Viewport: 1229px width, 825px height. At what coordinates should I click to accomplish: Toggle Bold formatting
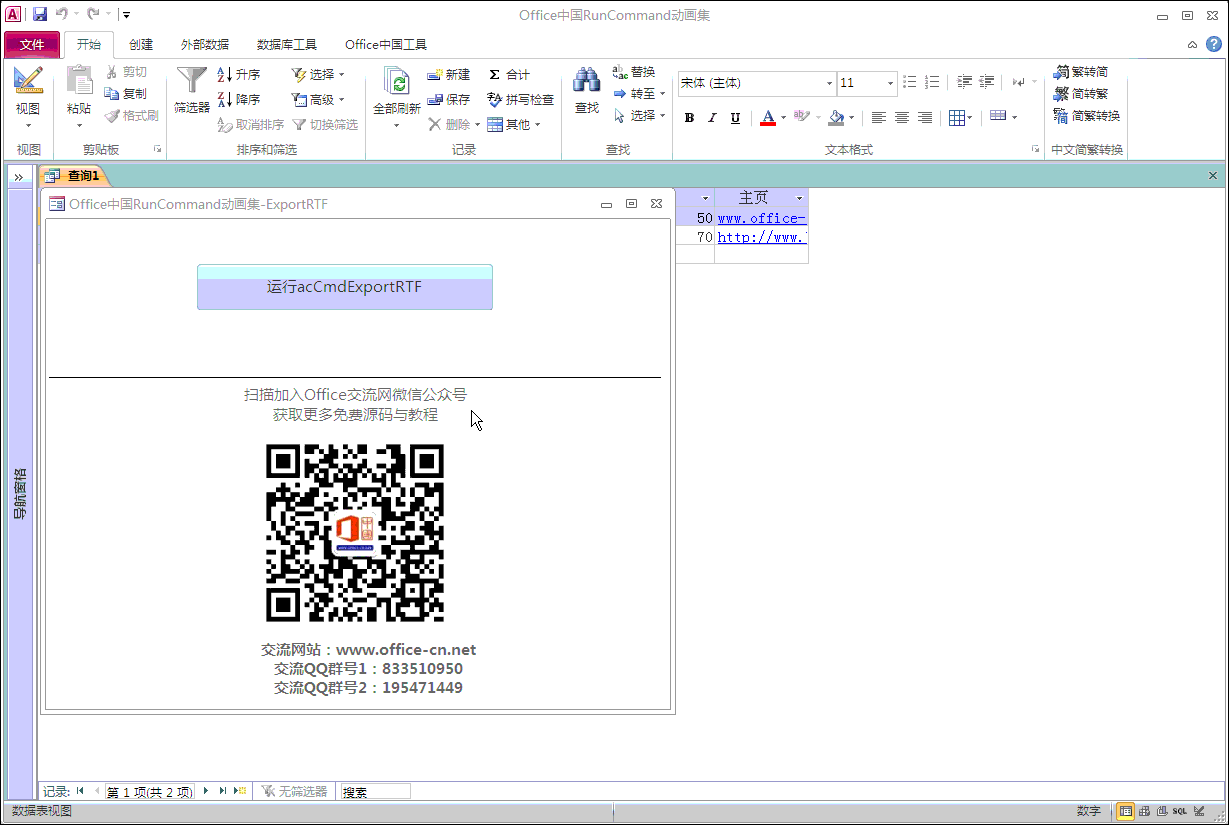[689, 118]
